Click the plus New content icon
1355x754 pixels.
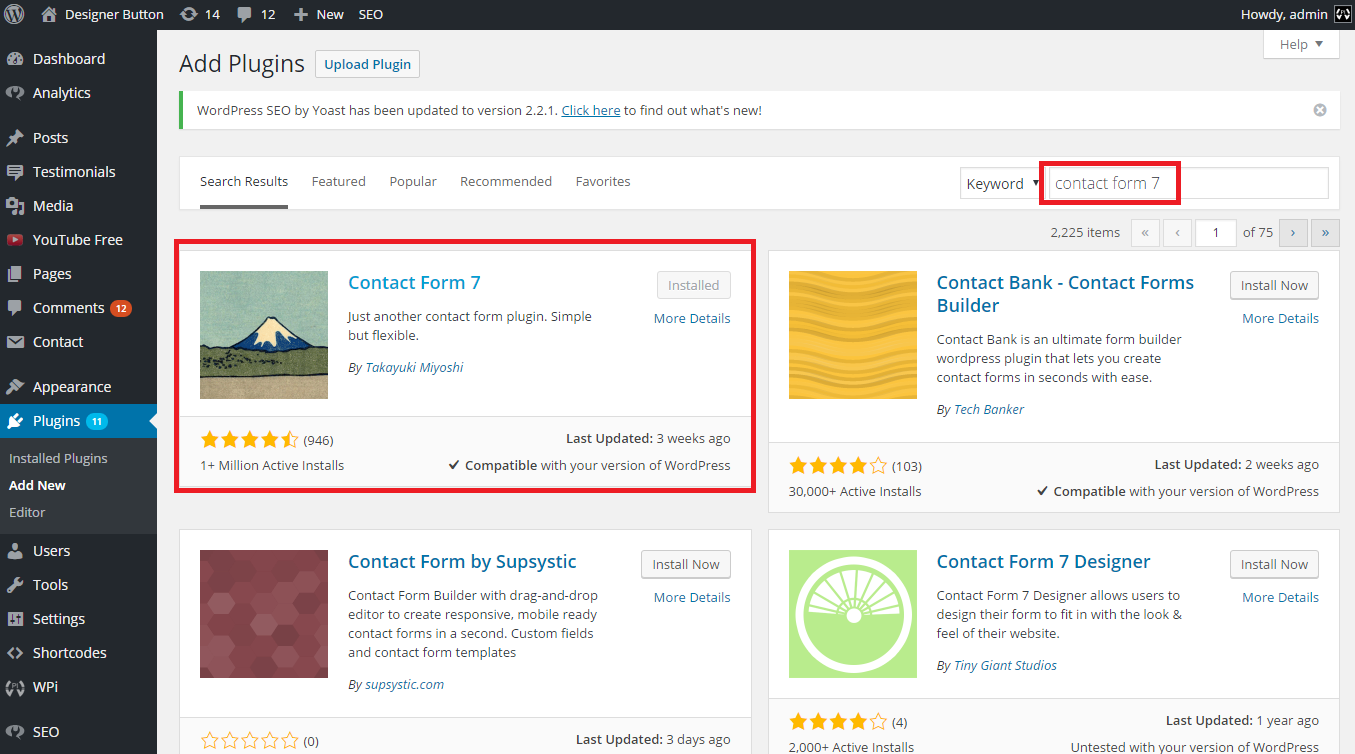click(300, 14)
